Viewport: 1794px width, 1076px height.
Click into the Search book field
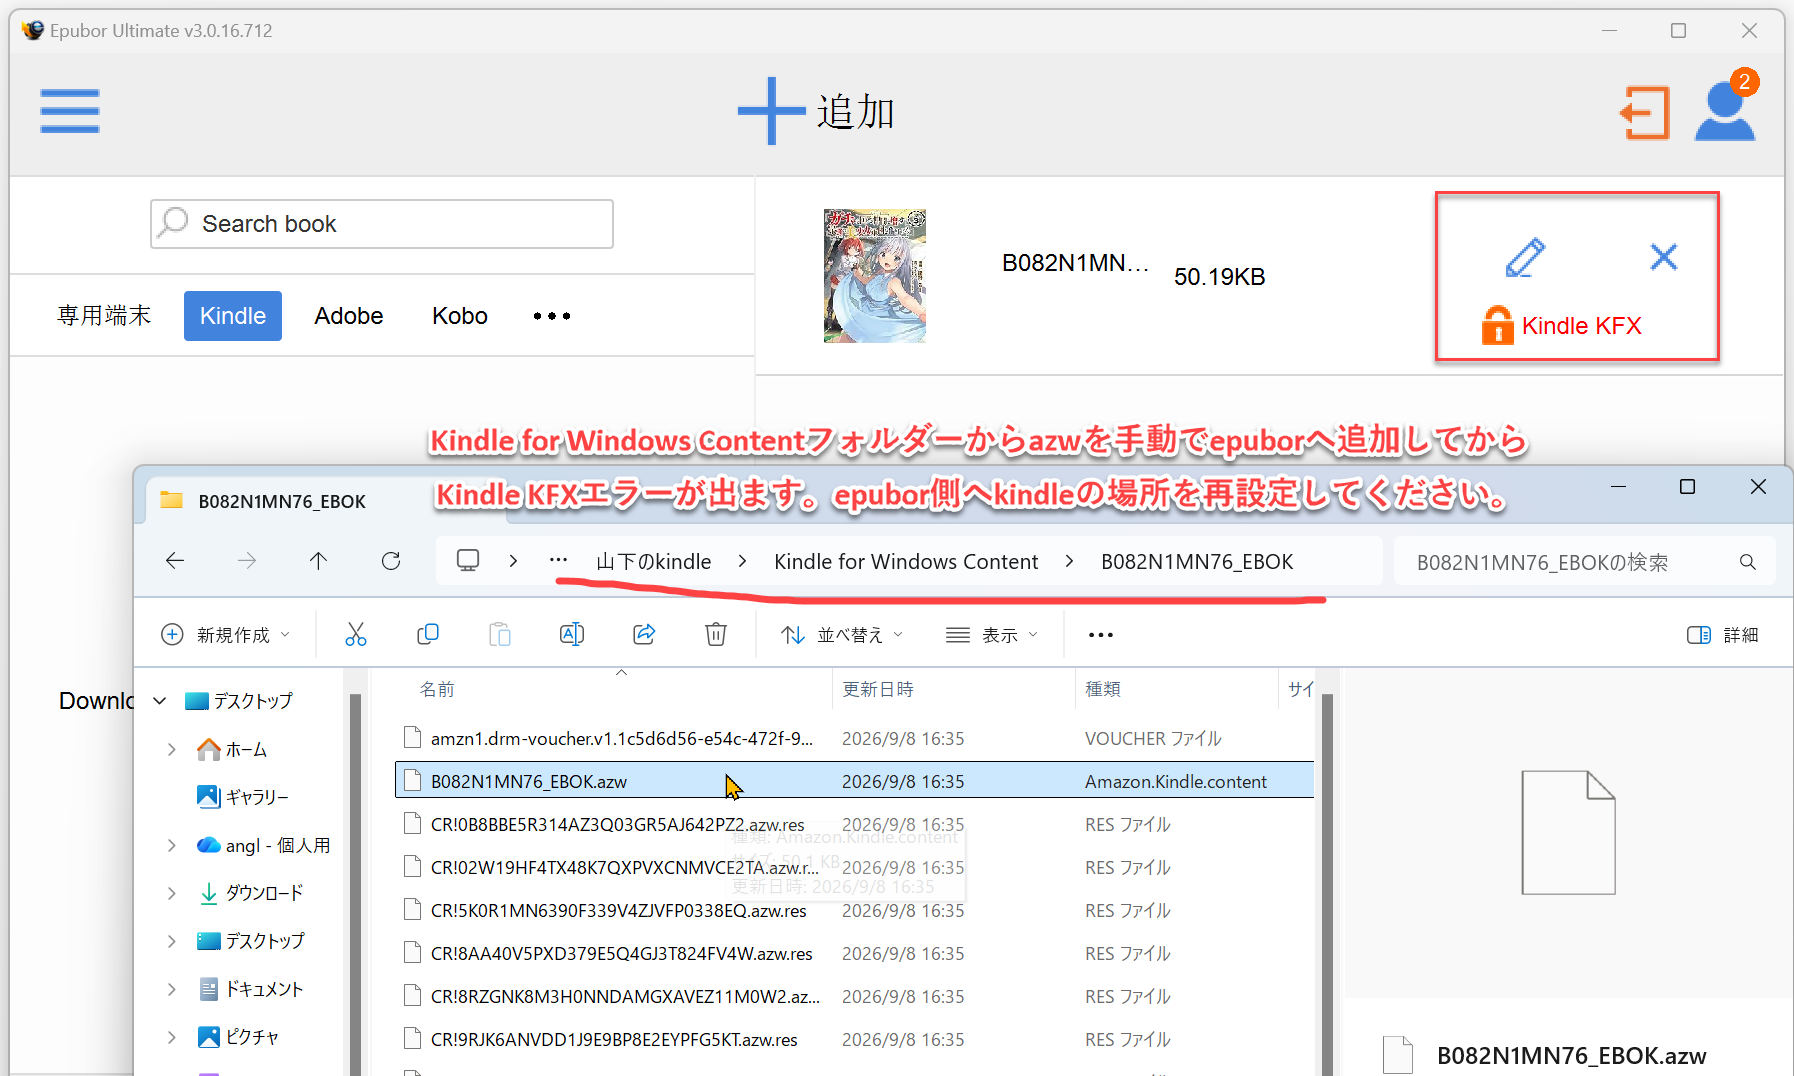(x=382, y=224)
